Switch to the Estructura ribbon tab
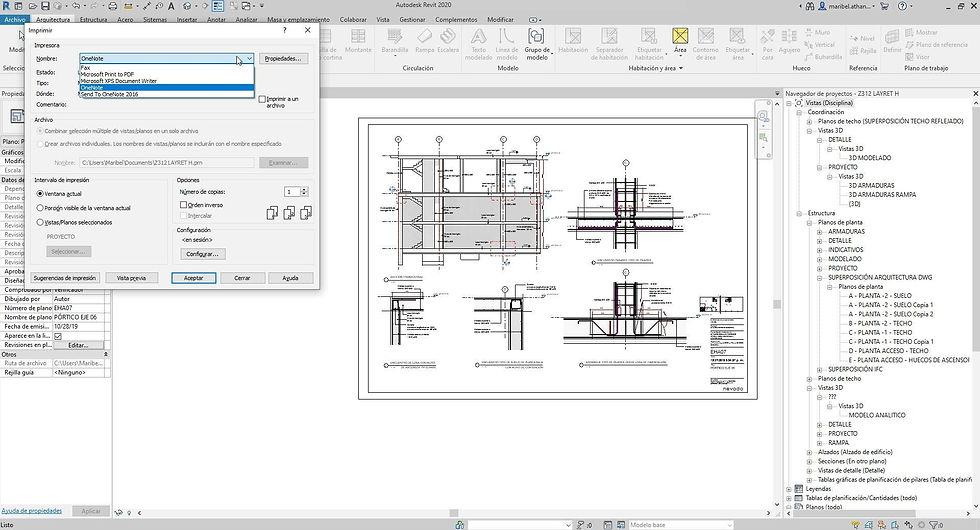Image resolution: width=980 pixels, height=530 pixels. tap(93, 19)
